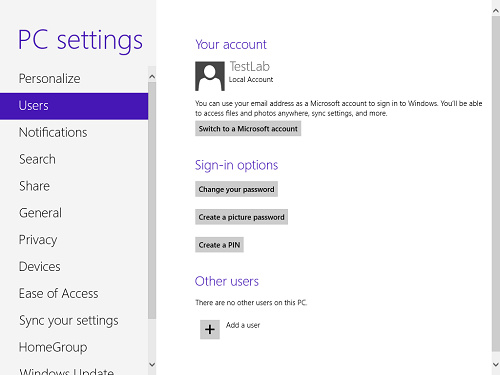This screenshot has height=375, width=500.
Task: Click the sidebar scrollbar thumb
Action: [x=152, y=200]
